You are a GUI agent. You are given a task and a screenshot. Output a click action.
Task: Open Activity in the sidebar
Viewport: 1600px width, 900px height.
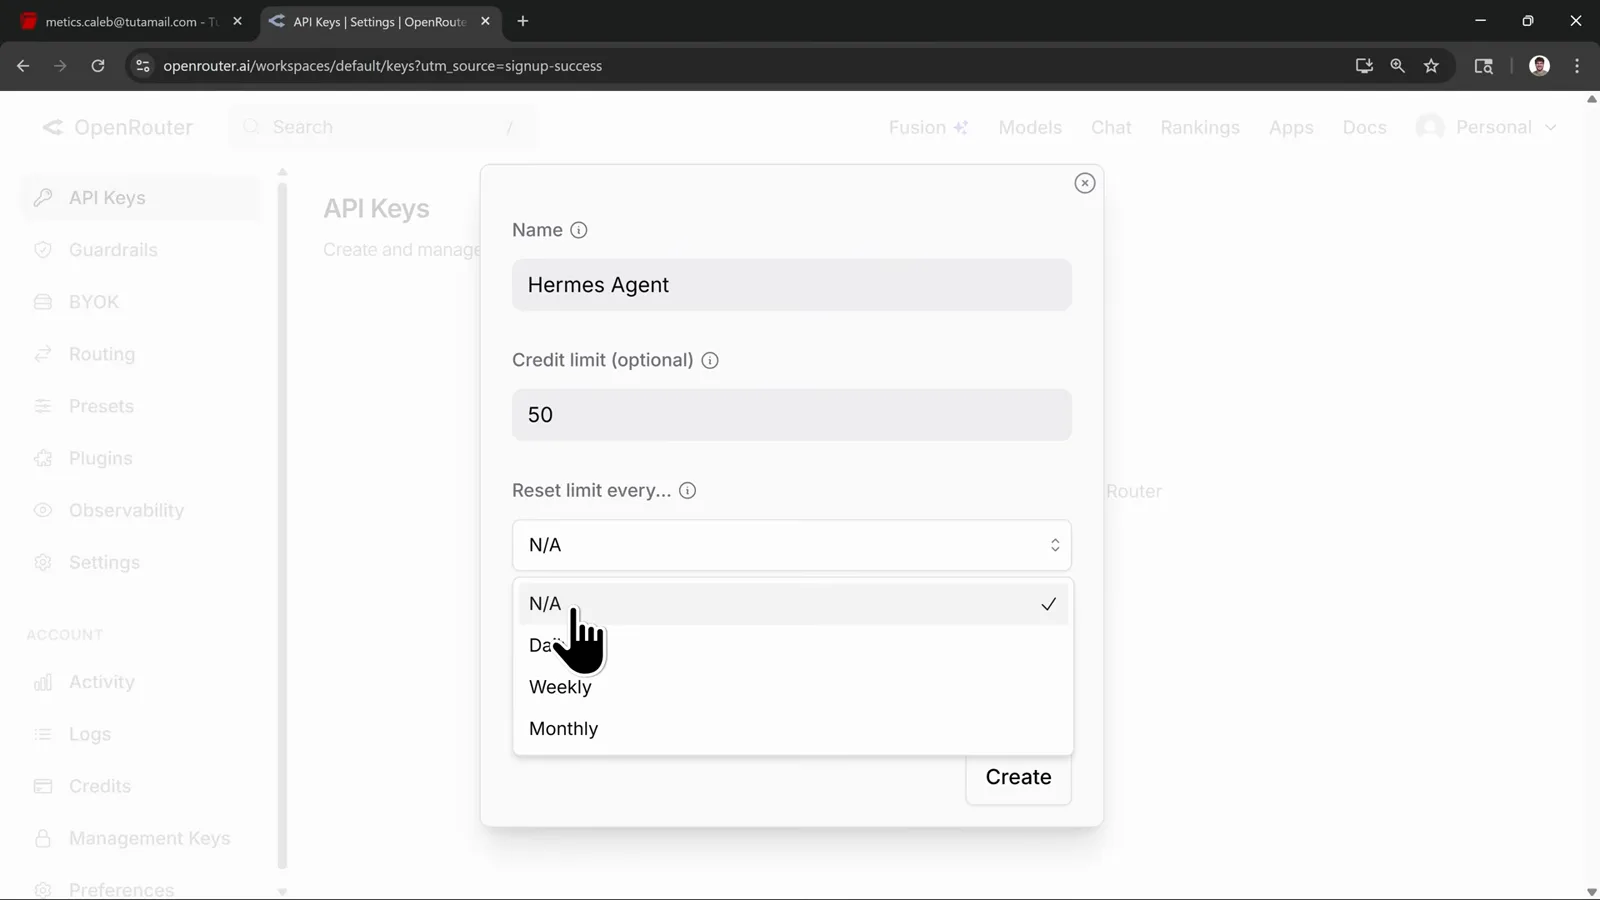[140, 682]
